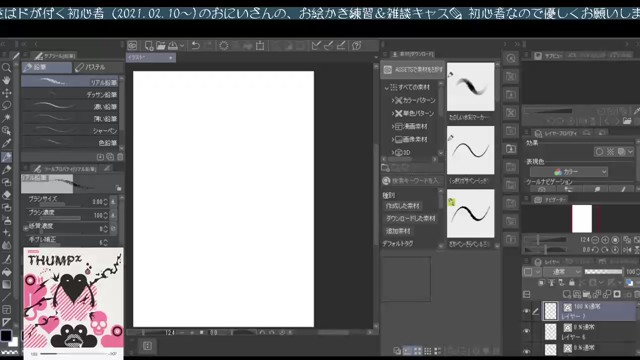The image size is (640, 360).
Task: Select the Magnifier zoom tool
Action: coord(6,67)
